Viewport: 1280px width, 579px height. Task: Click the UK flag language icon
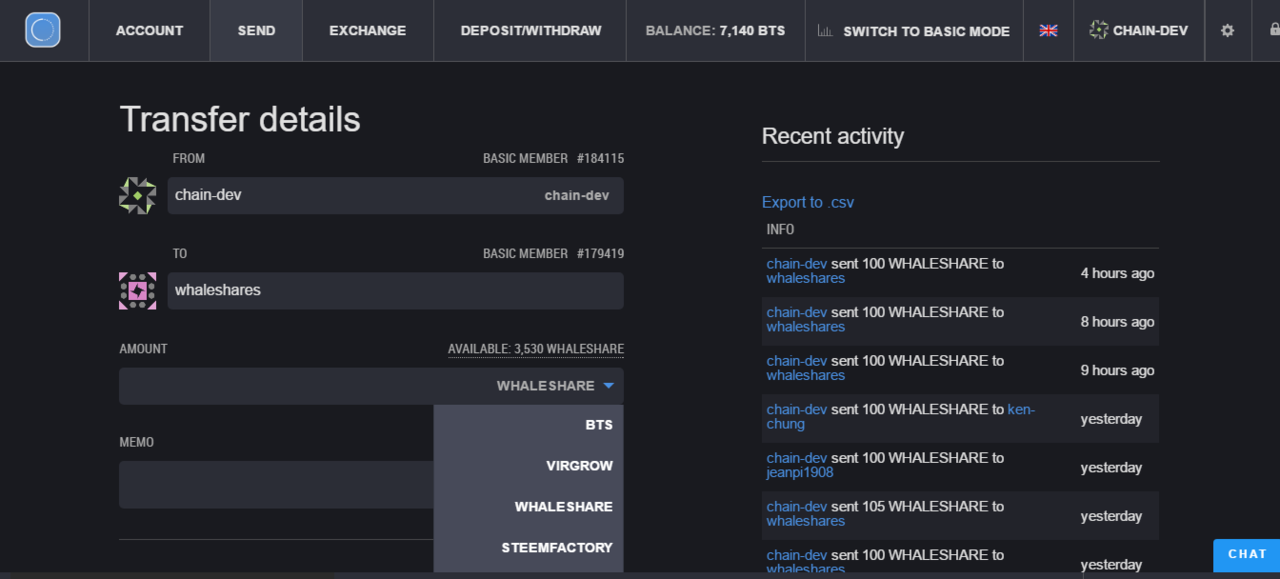coord(1048,30)
